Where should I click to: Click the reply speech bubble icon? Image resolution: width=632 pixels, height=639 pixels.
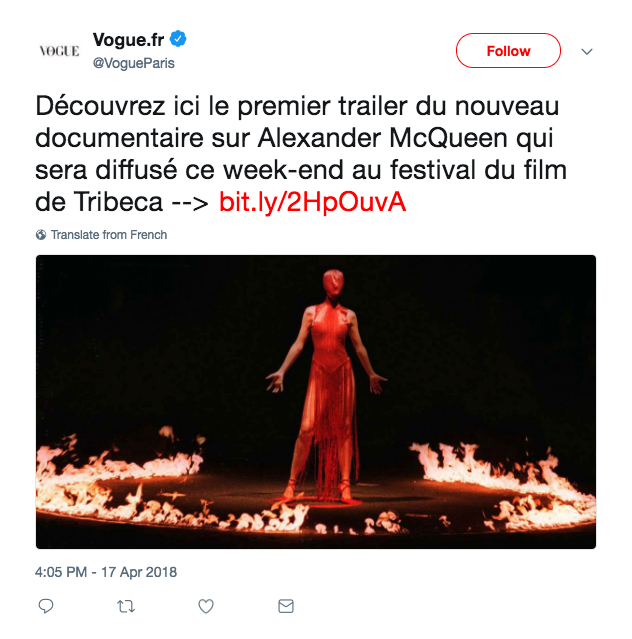(x=46, y=606)
